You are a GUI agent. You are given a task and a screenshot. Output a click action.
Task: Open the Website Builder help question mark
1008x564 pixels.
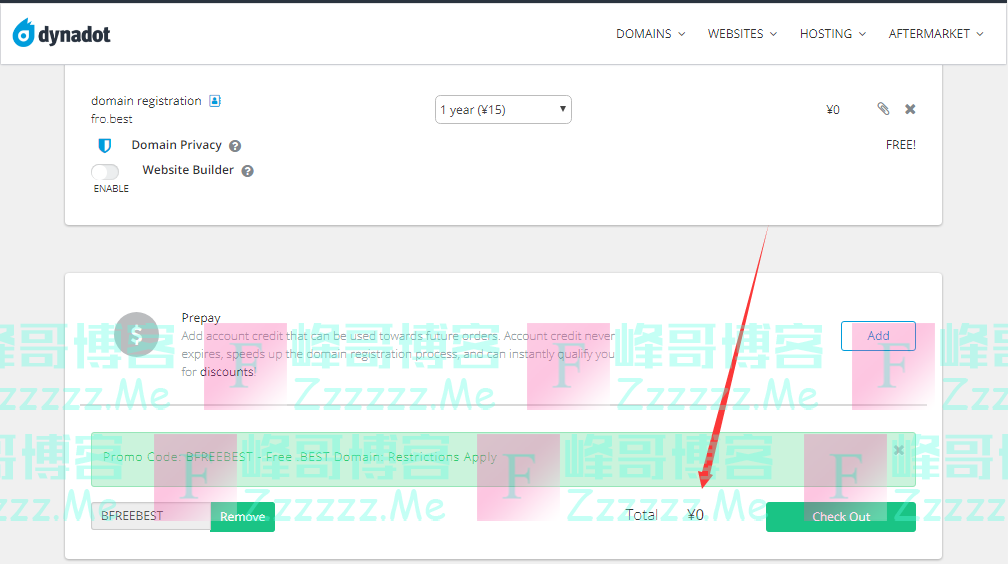coord(248,171)
